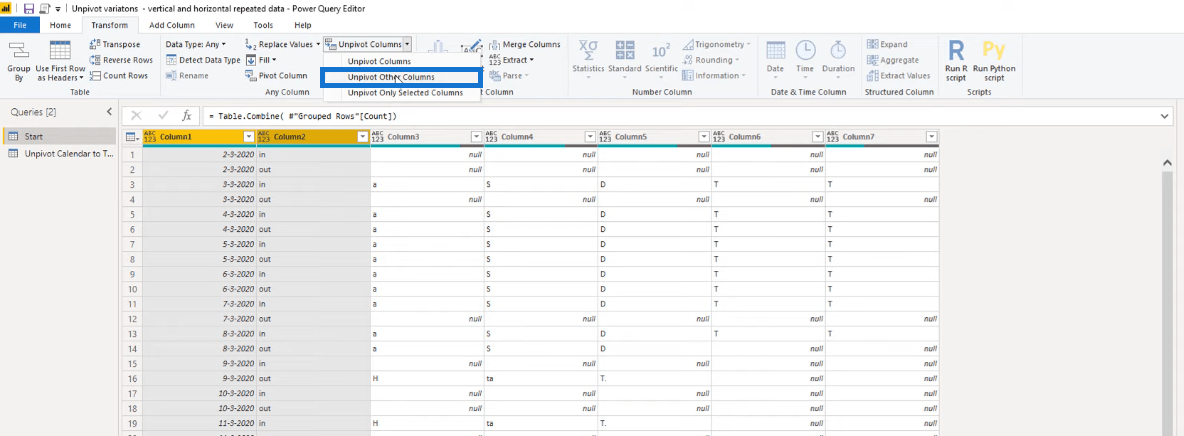This screenshot has height=436, width=1184.
Task: Select the Start query
Action: (x=58, y=137)
